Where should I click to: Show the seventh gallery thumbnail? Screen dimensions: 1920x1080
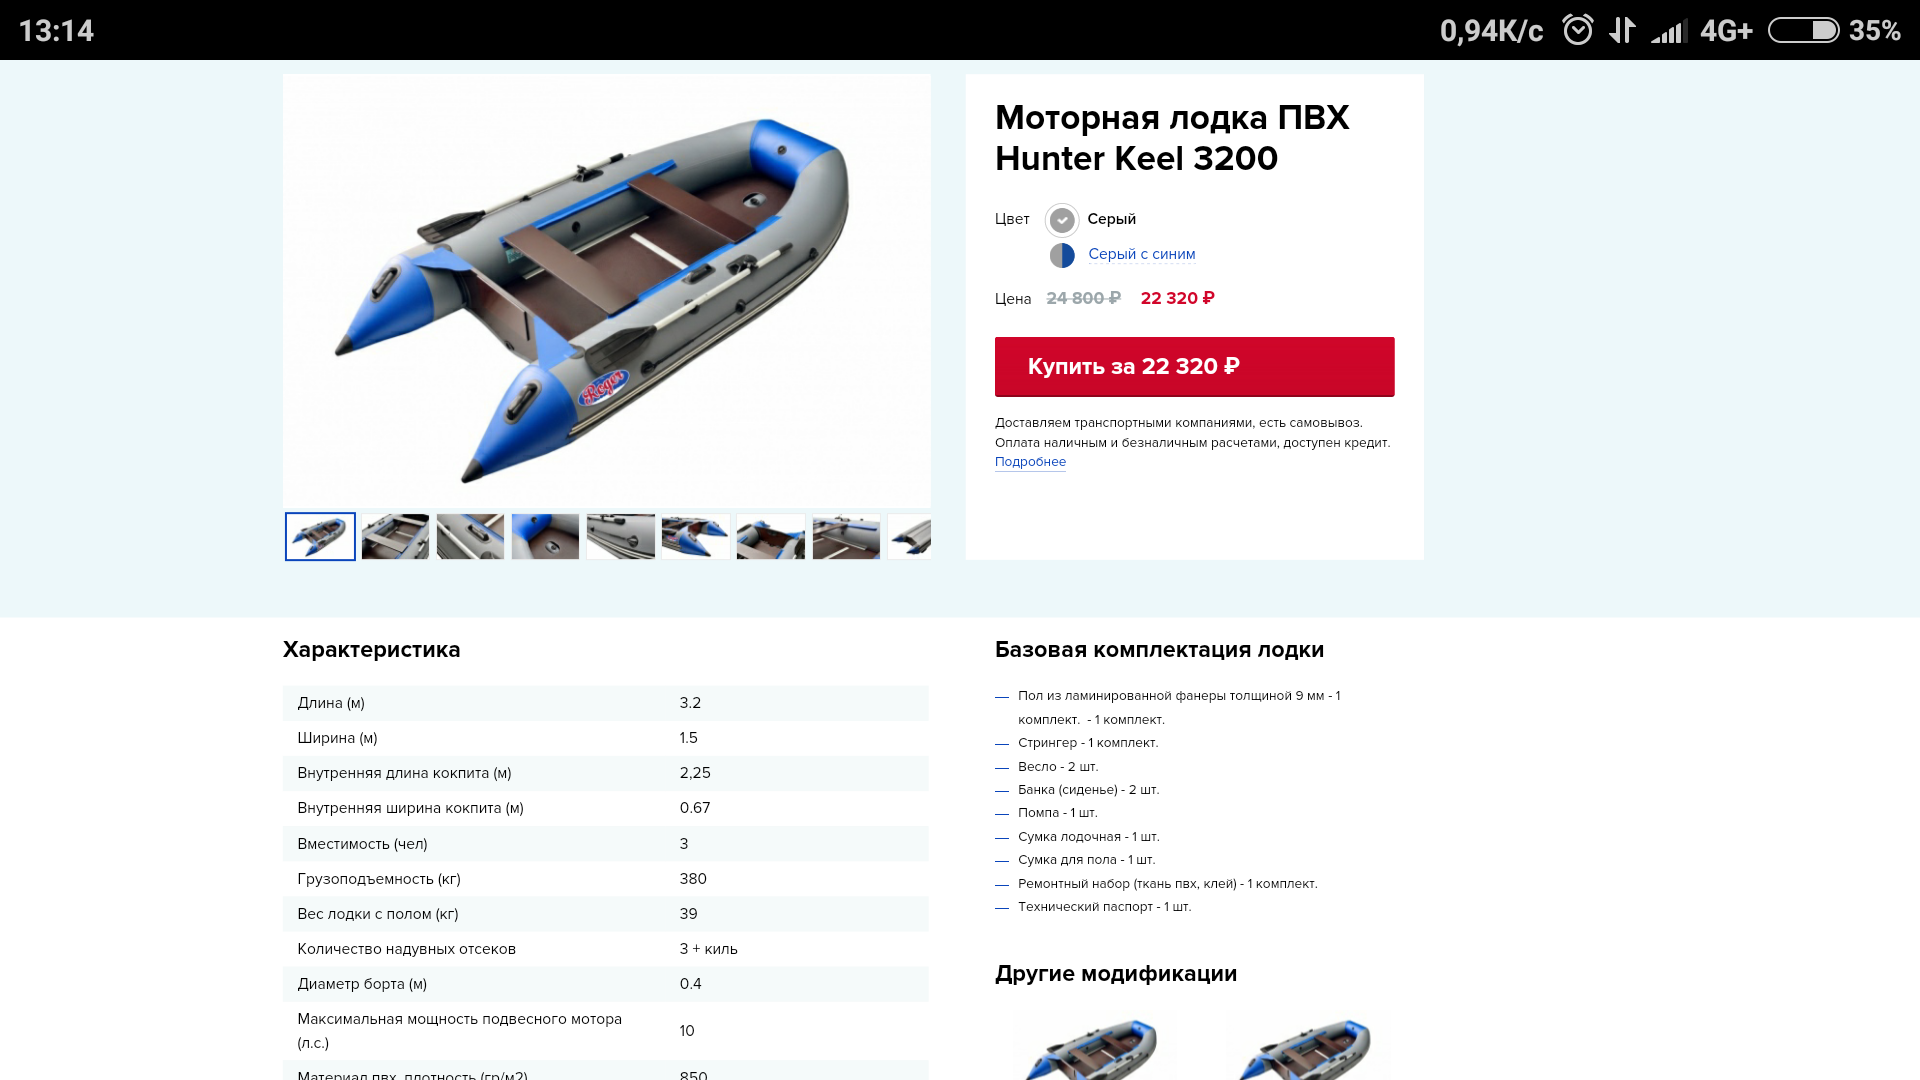click(771, 537)
